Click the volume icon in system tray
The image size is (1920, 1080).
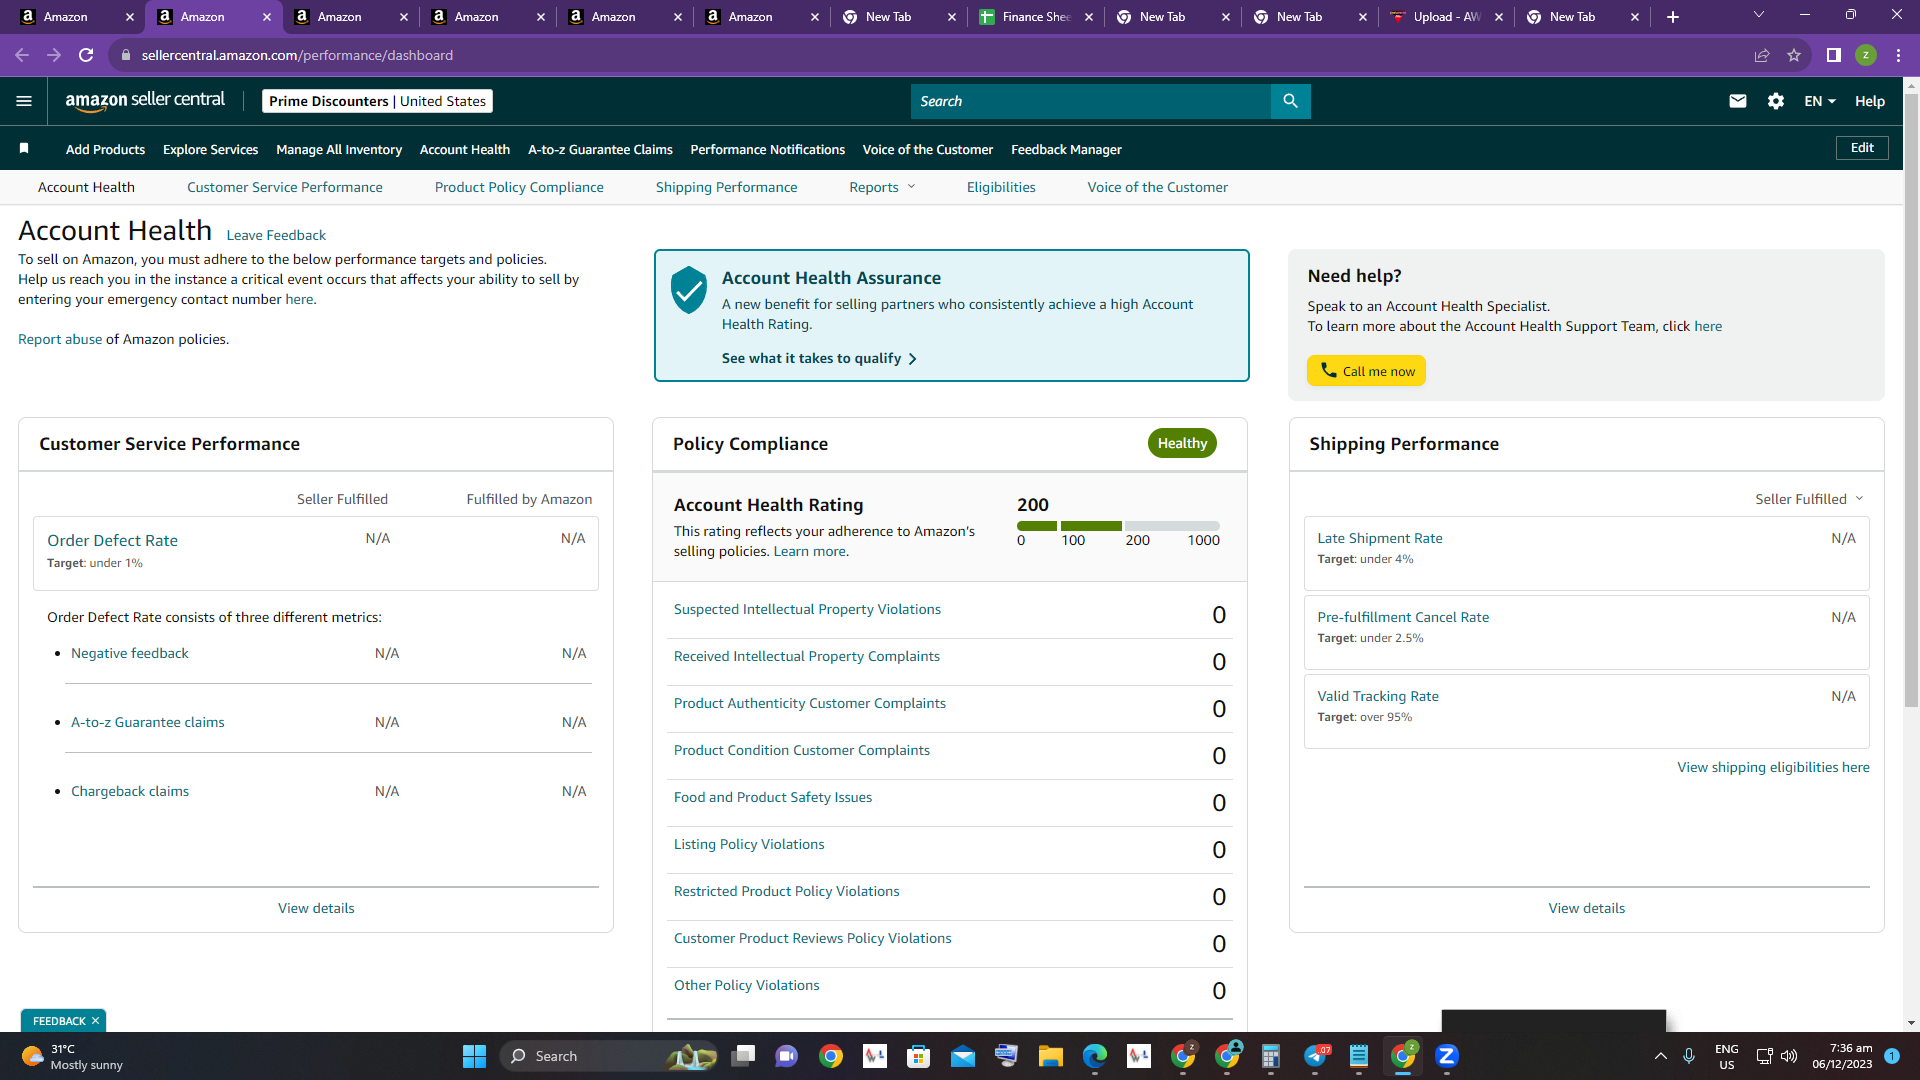(1789, 1056)
